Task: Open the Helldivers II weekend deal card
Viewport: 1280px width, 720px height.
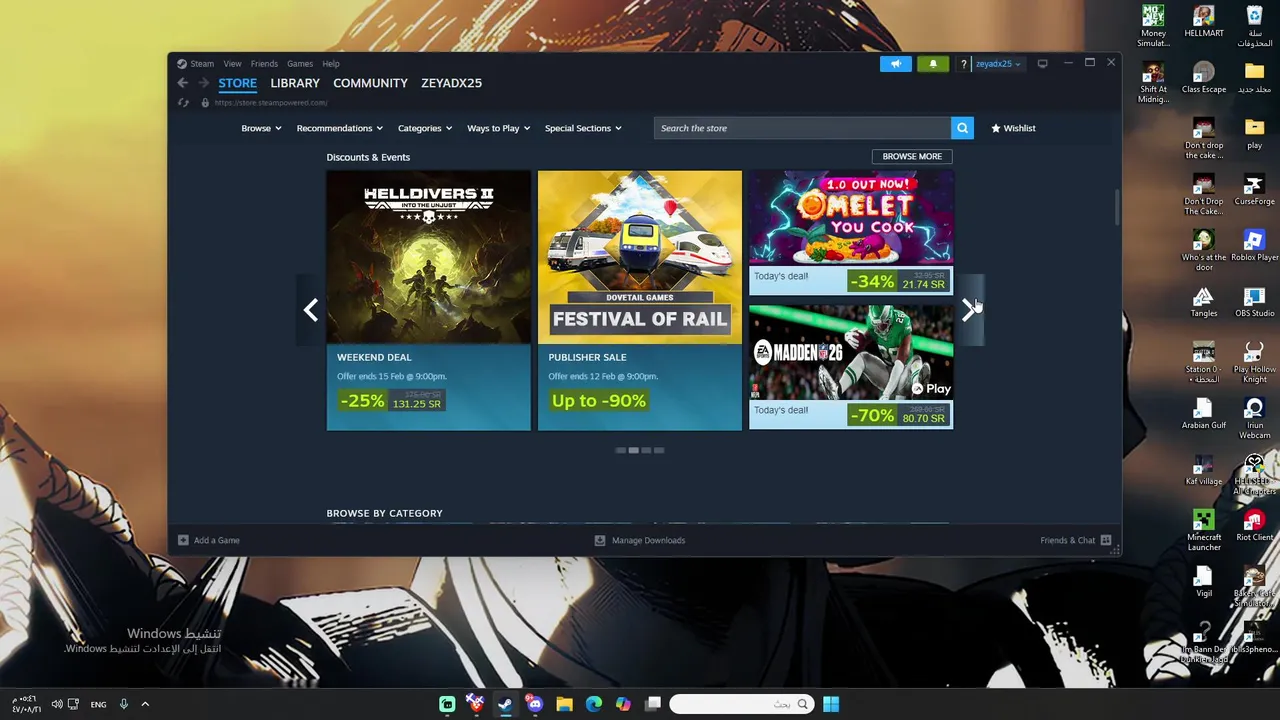Action: [428, 300]
